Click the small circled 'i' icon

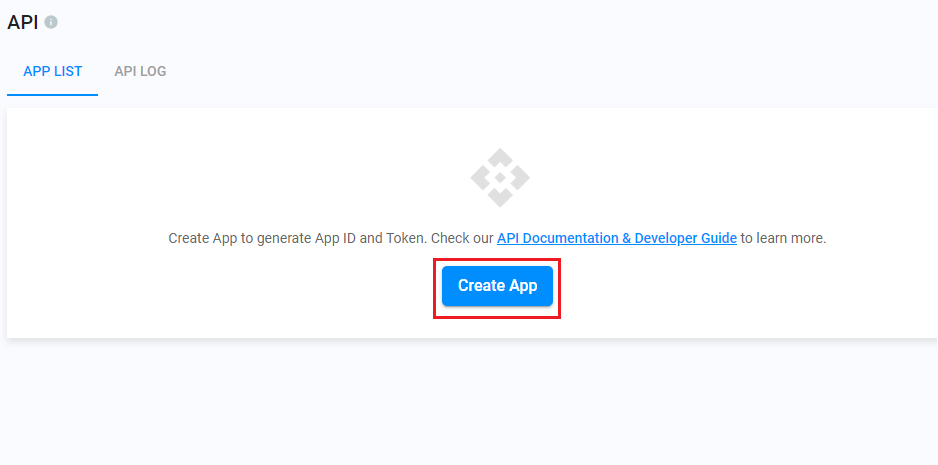[x=51, y=22]
